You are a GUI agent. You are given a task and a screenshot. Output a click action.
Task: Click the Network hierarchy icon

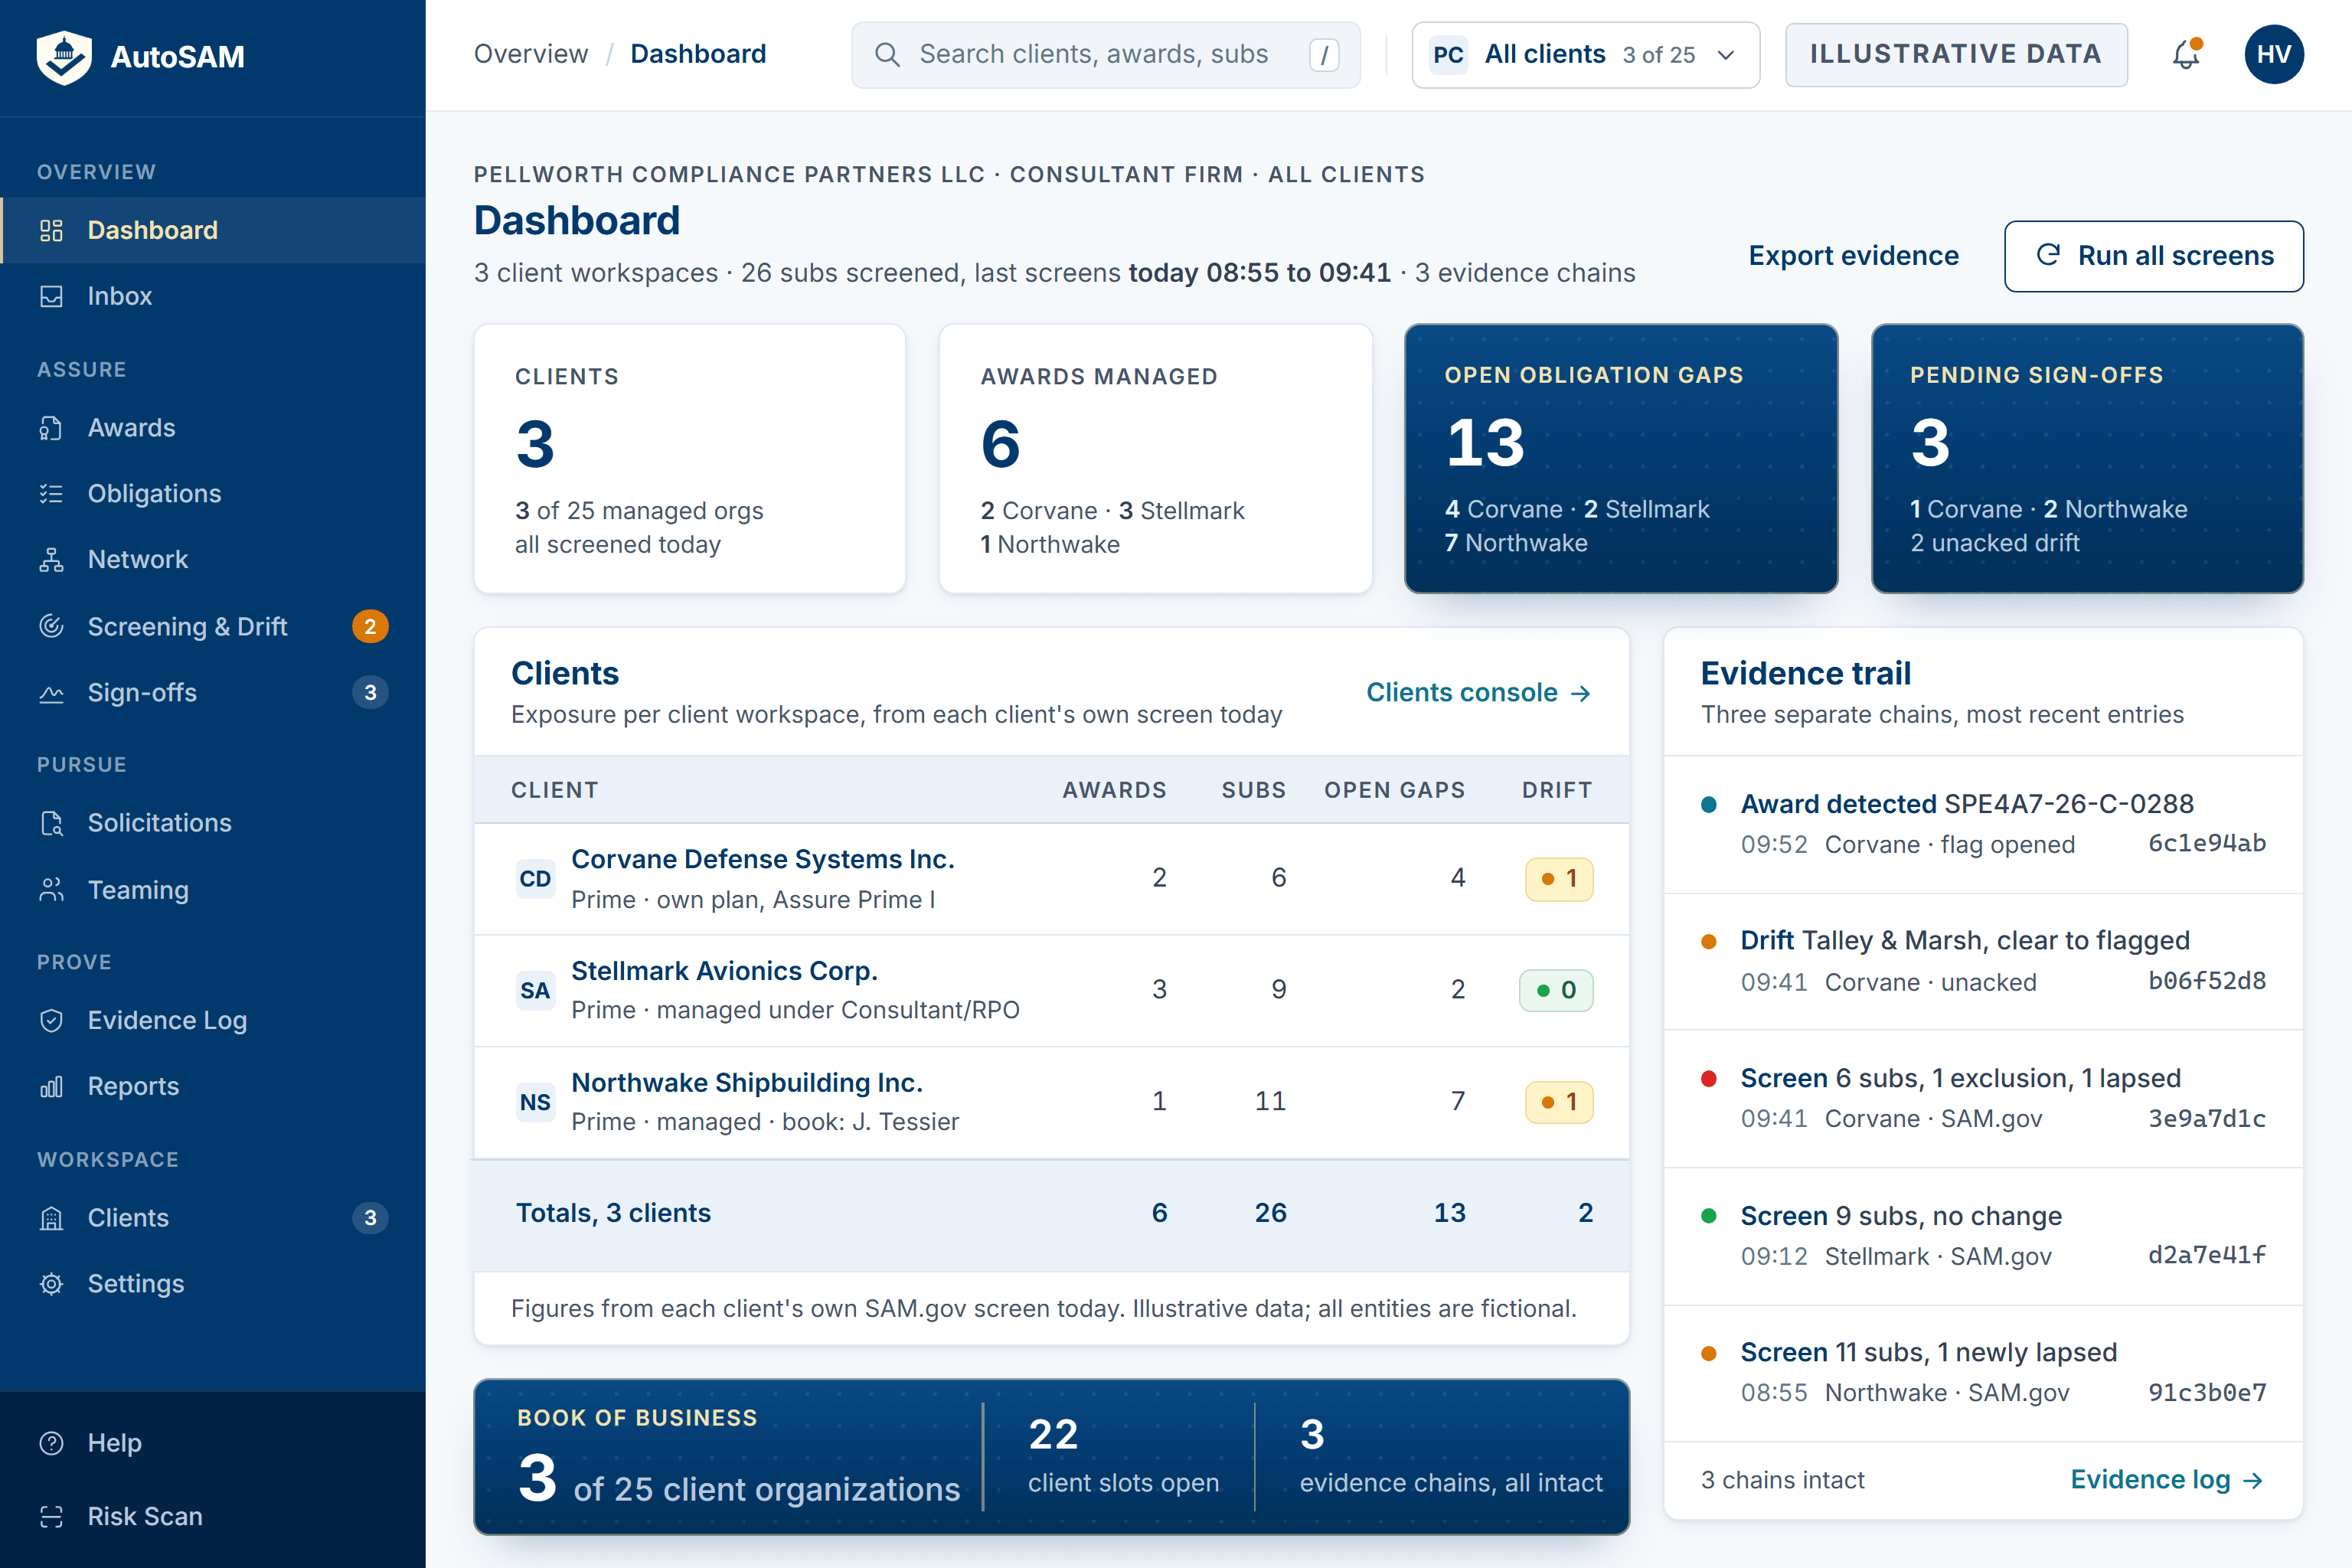[51, 559]
